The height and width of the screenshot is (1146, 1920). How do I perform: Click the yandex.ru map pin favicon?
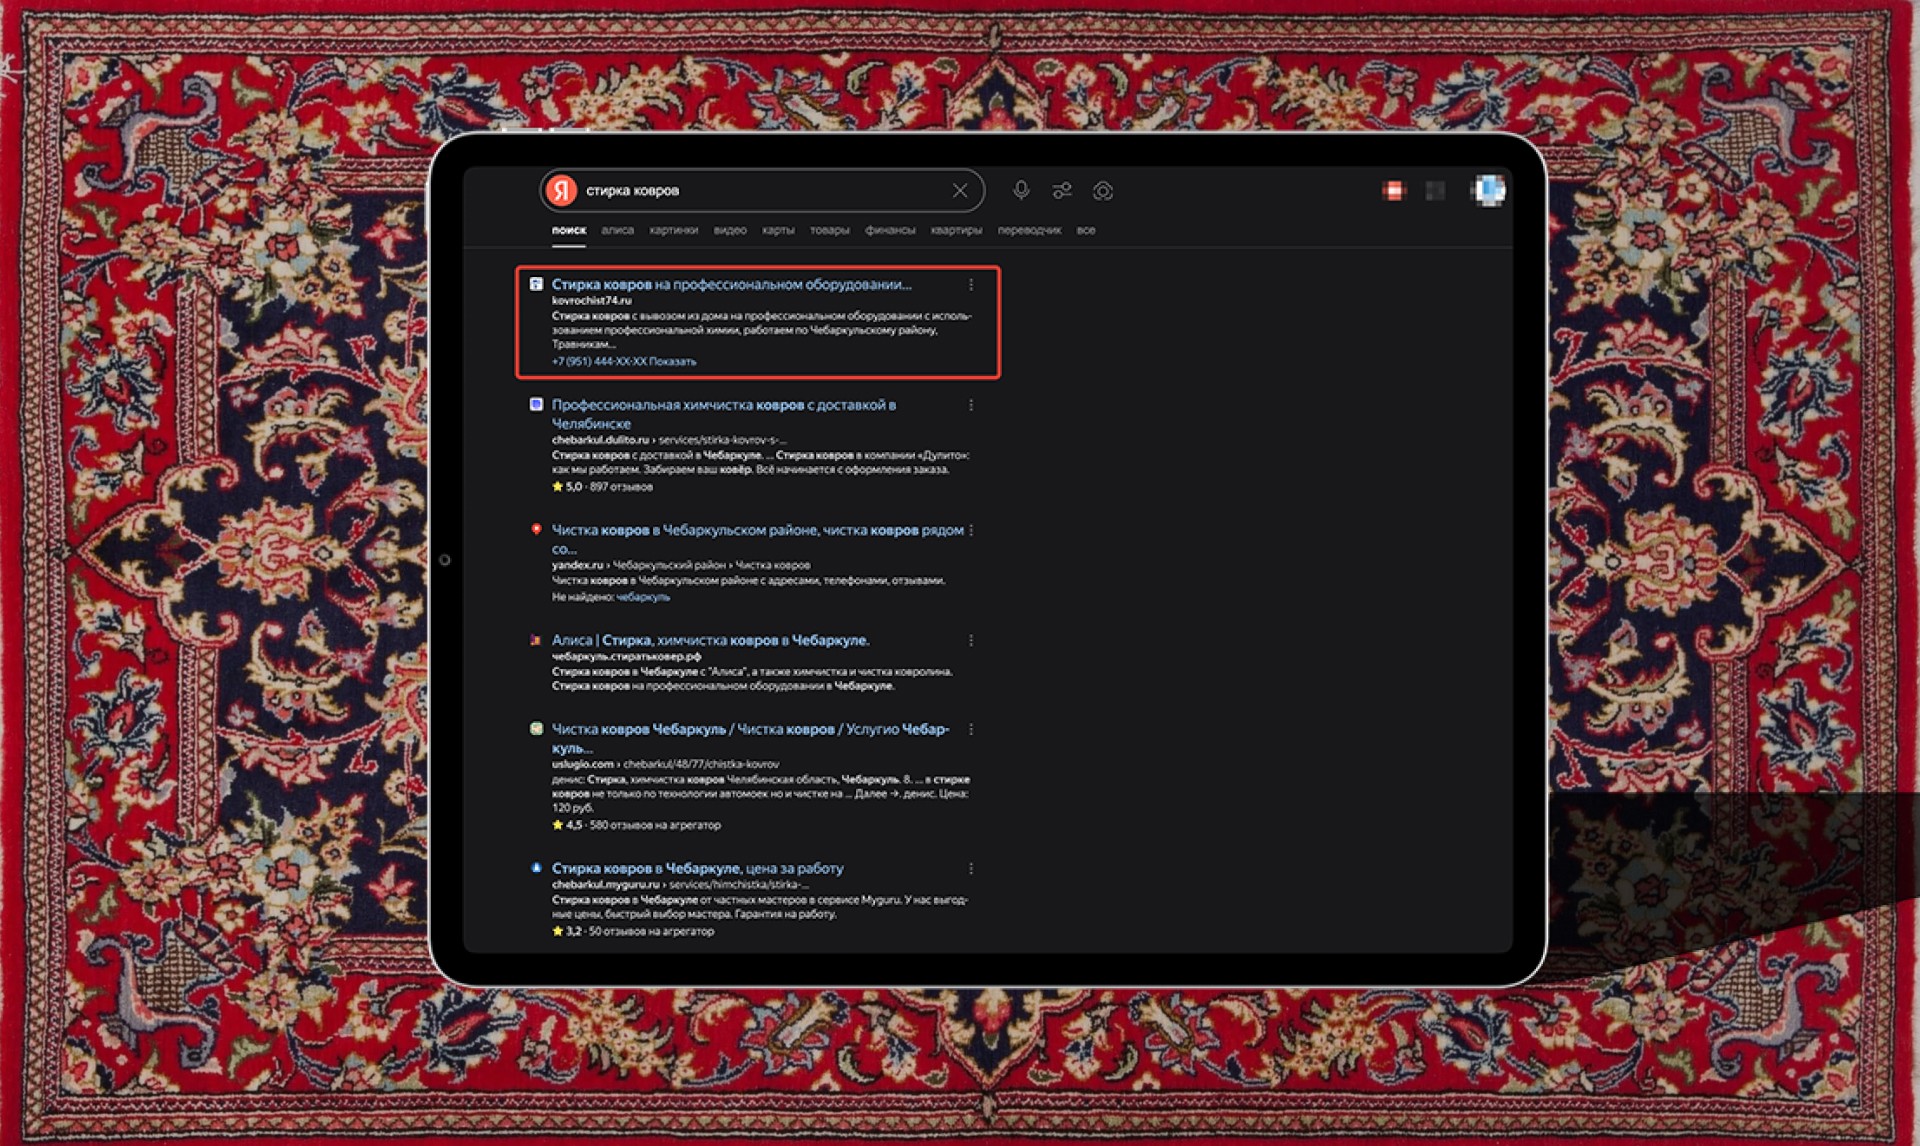pyautogui.click(x=535, y=531)
